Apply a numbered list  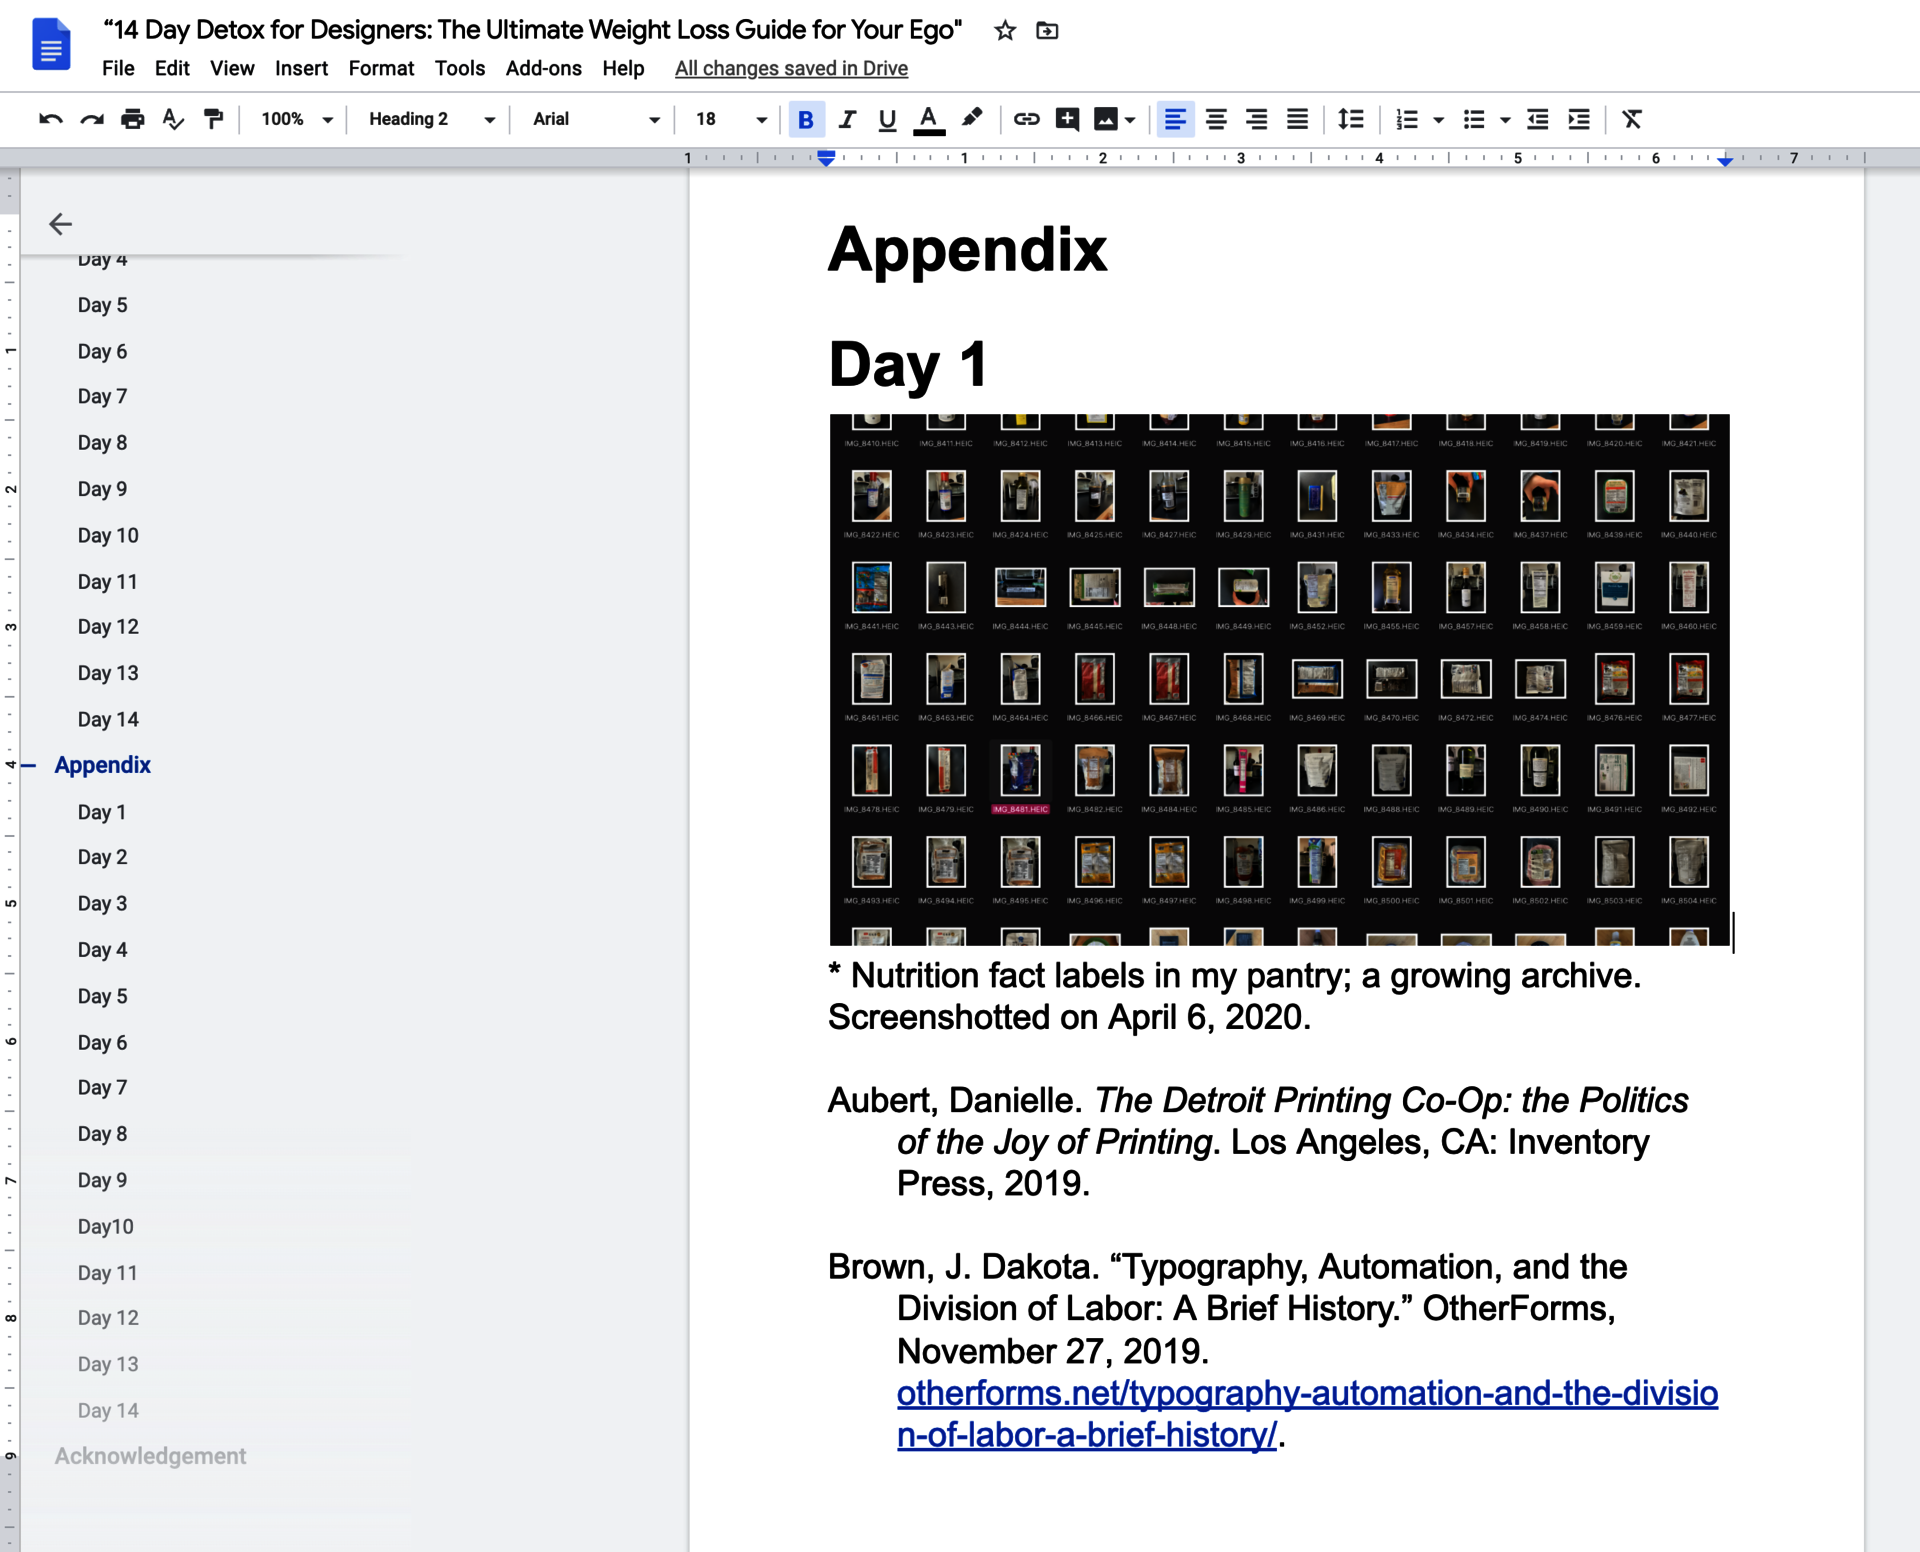tap(1407, 120)
